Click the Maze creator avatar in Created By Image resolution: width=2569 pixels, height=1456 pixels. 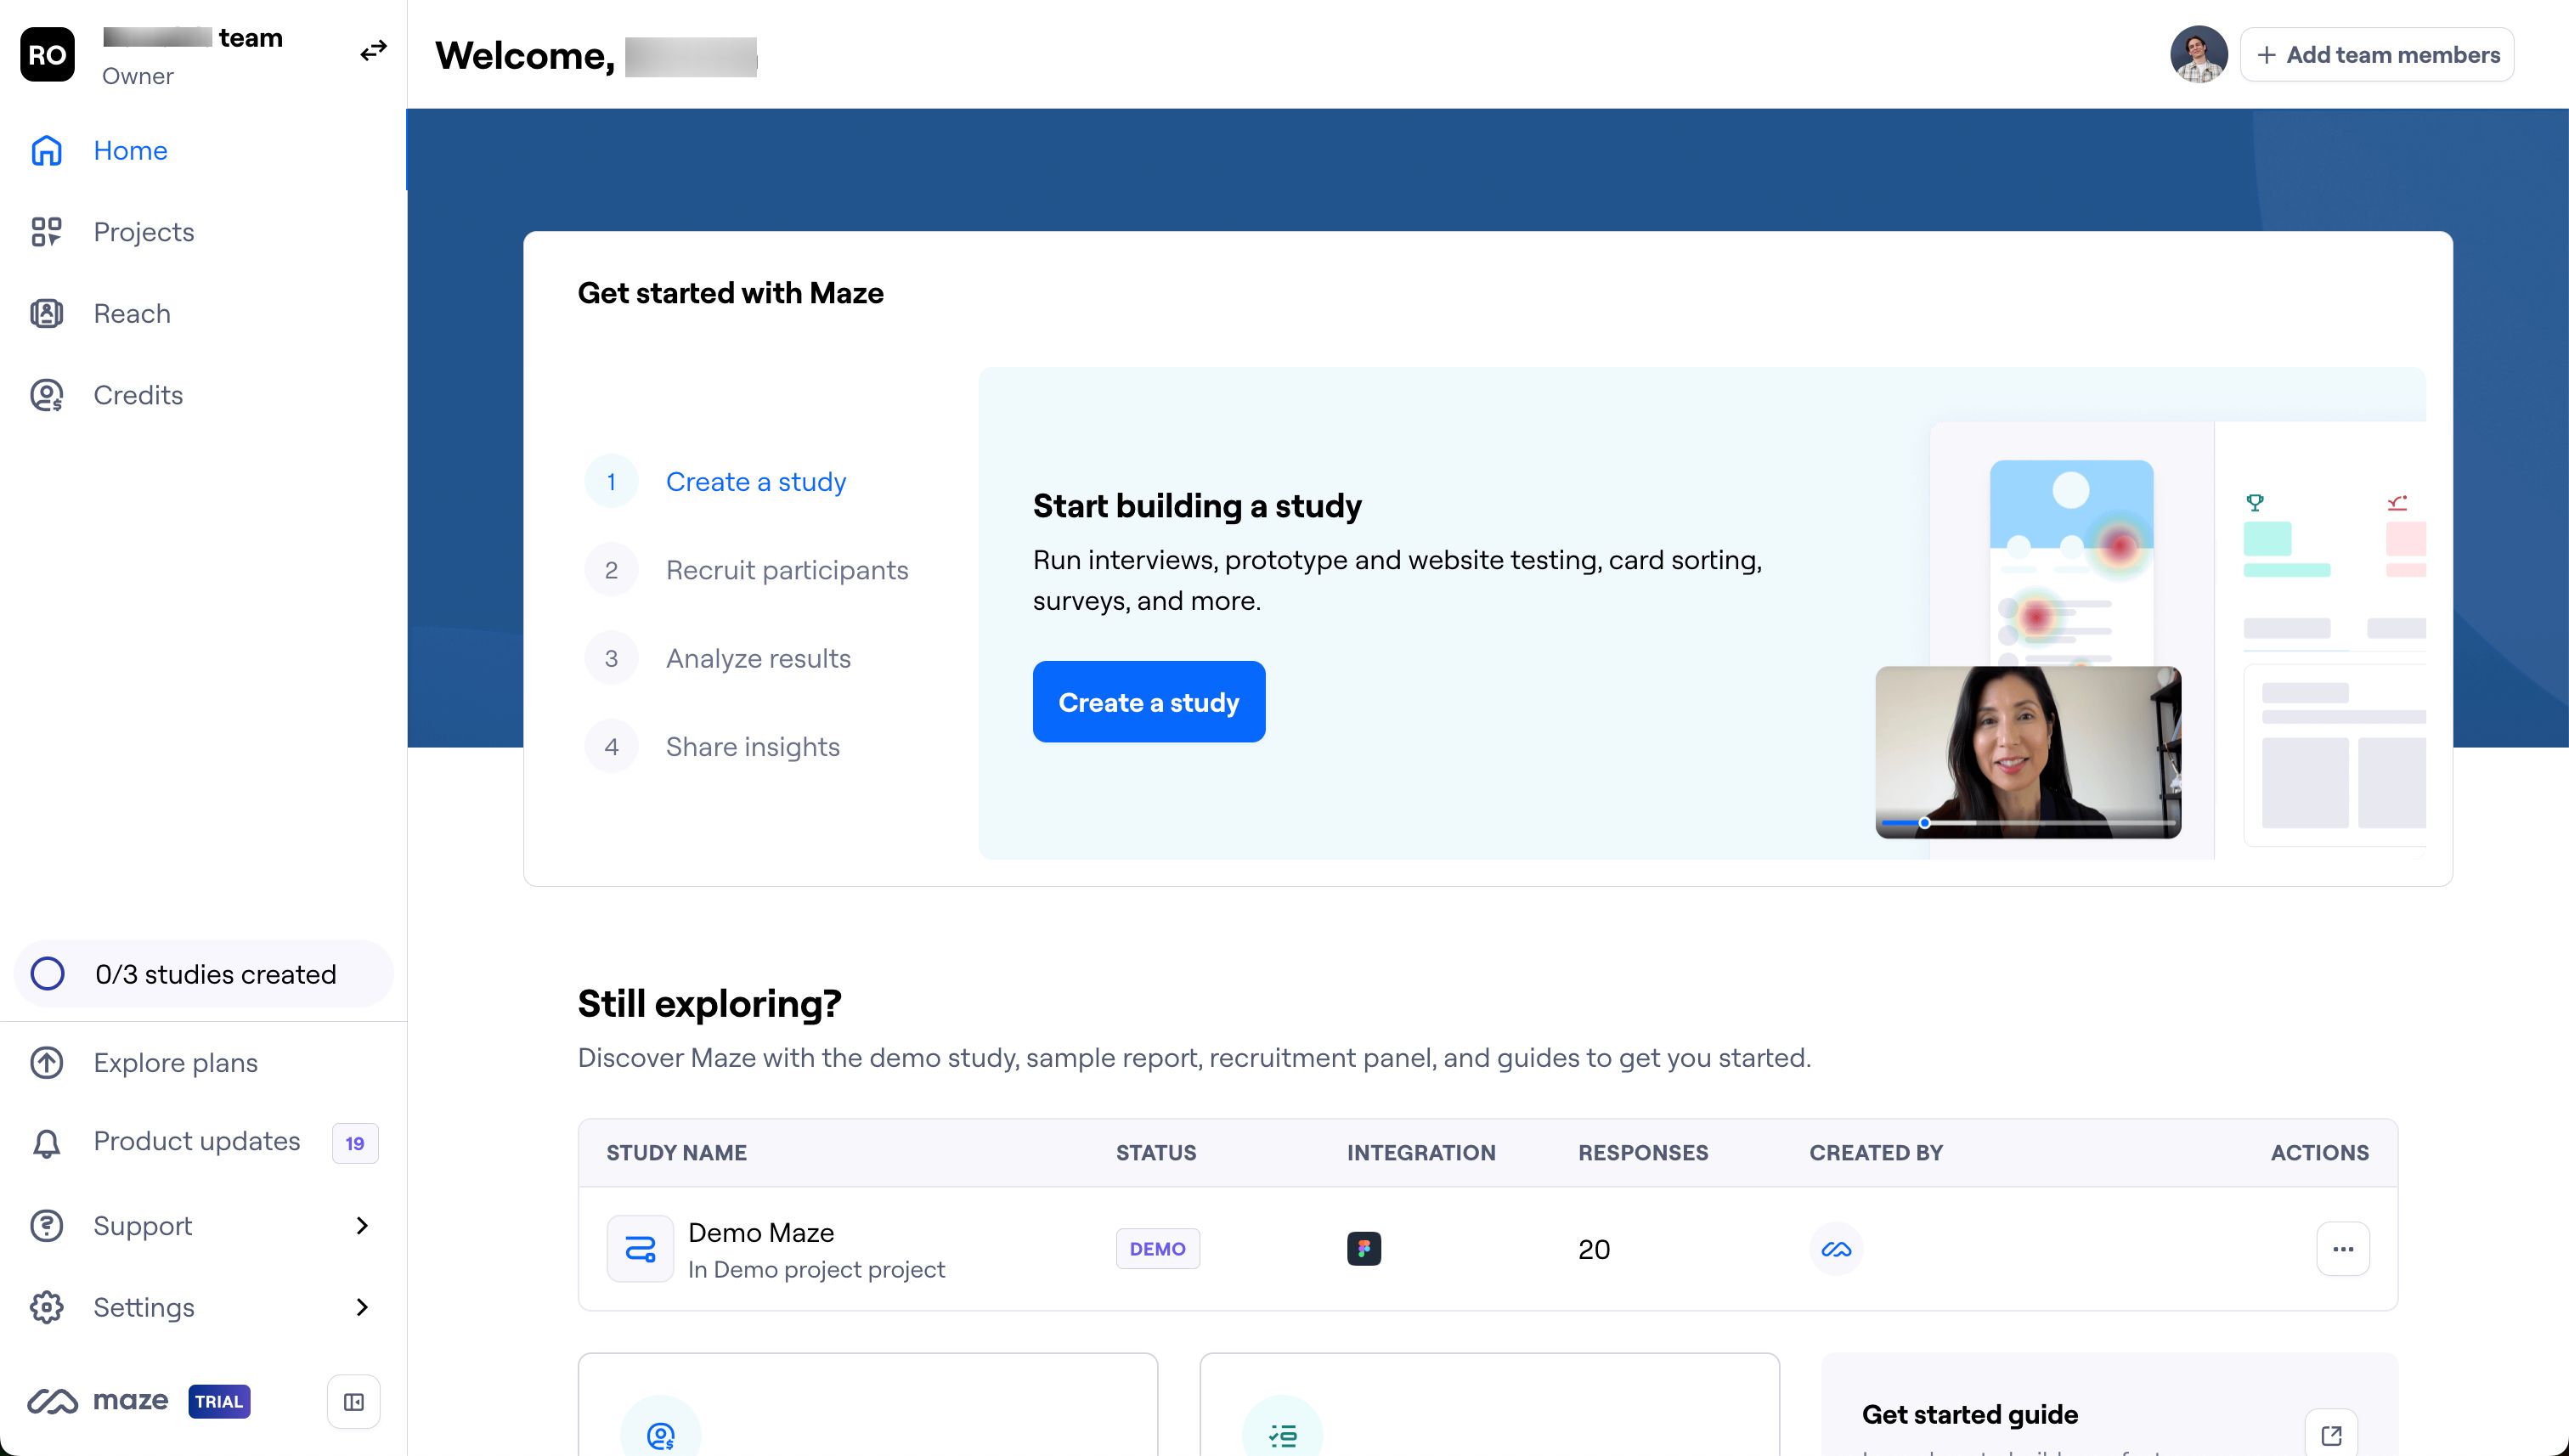[1836, 1248]
